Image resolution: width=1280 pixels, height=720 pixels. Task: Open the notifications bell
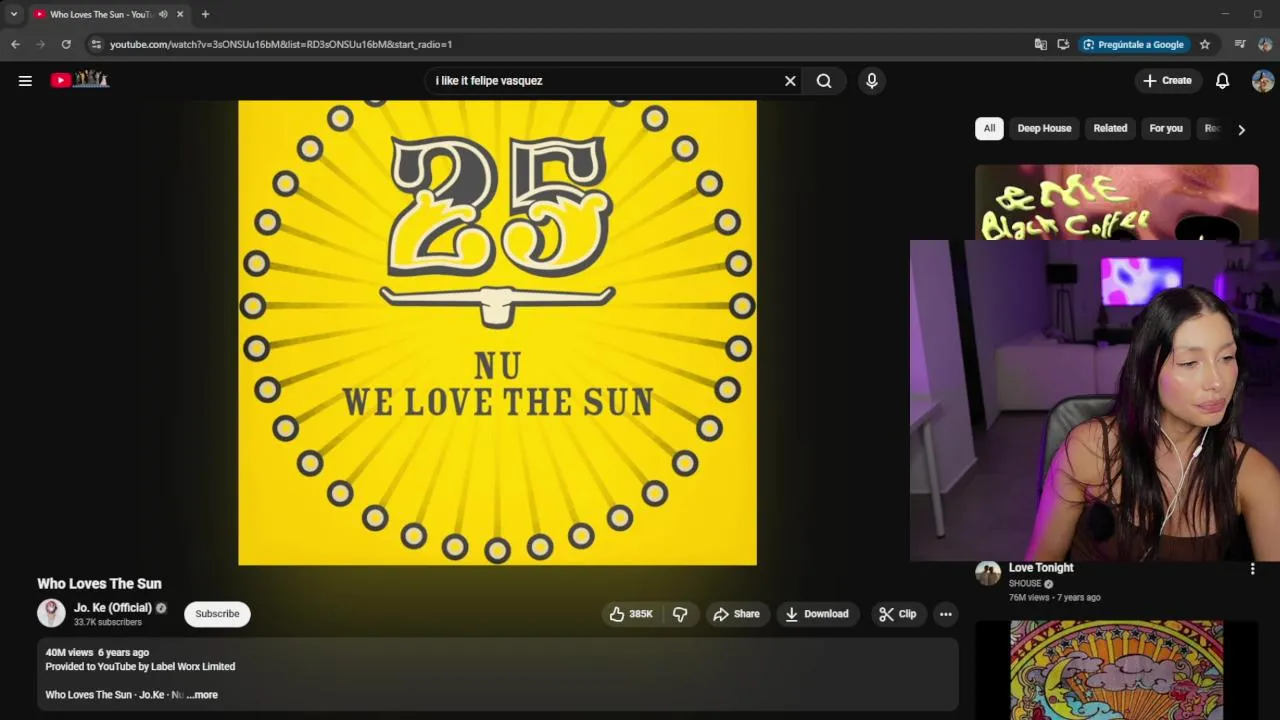point(1222,81)
